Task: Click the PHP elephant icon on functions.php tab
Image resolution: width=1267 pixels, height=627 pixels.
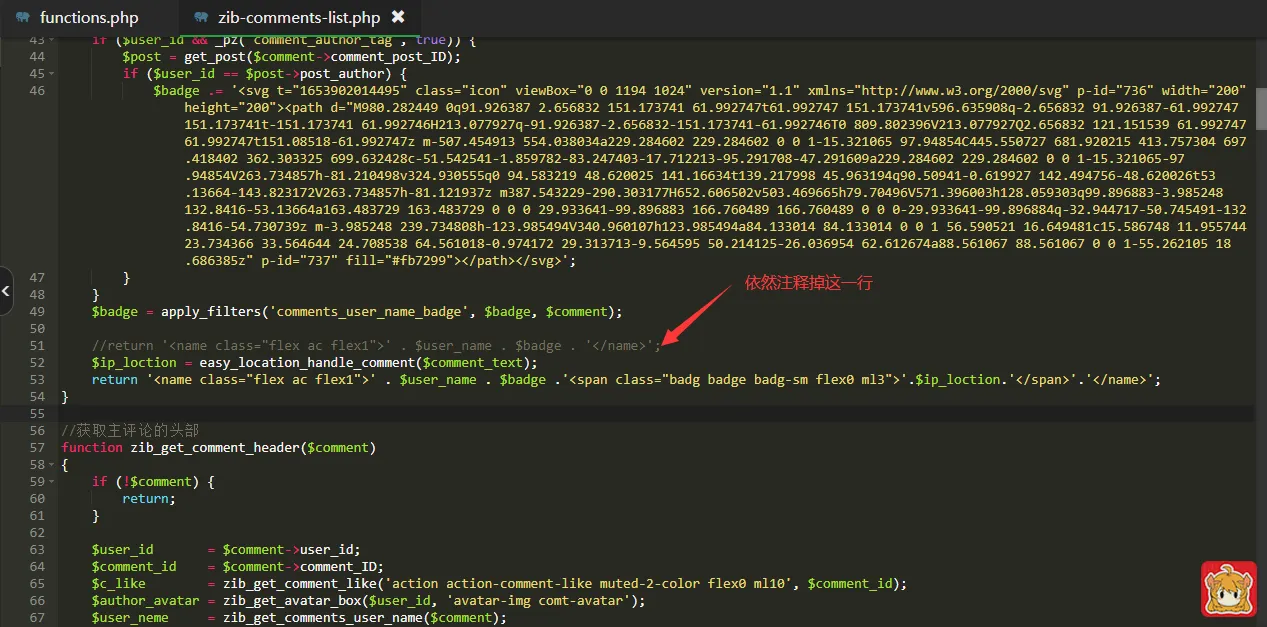Action: pyautogui.click(x=23, y=18)
